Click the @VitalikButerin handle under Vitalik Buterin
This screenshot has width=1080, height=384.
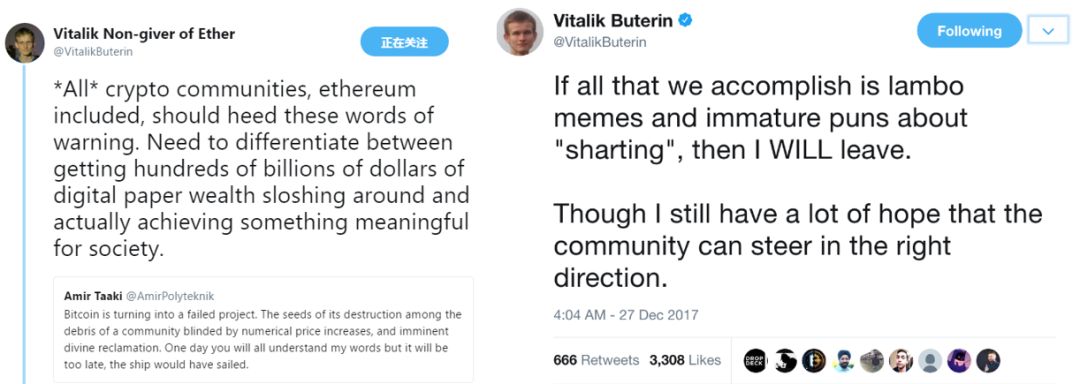(x=600, y=43)
